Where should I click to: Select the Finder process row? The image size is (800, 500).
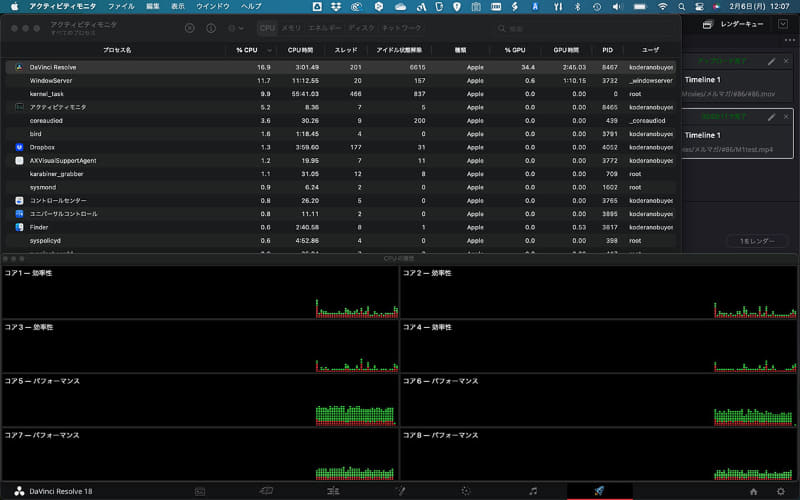click(x=340, y=227)
